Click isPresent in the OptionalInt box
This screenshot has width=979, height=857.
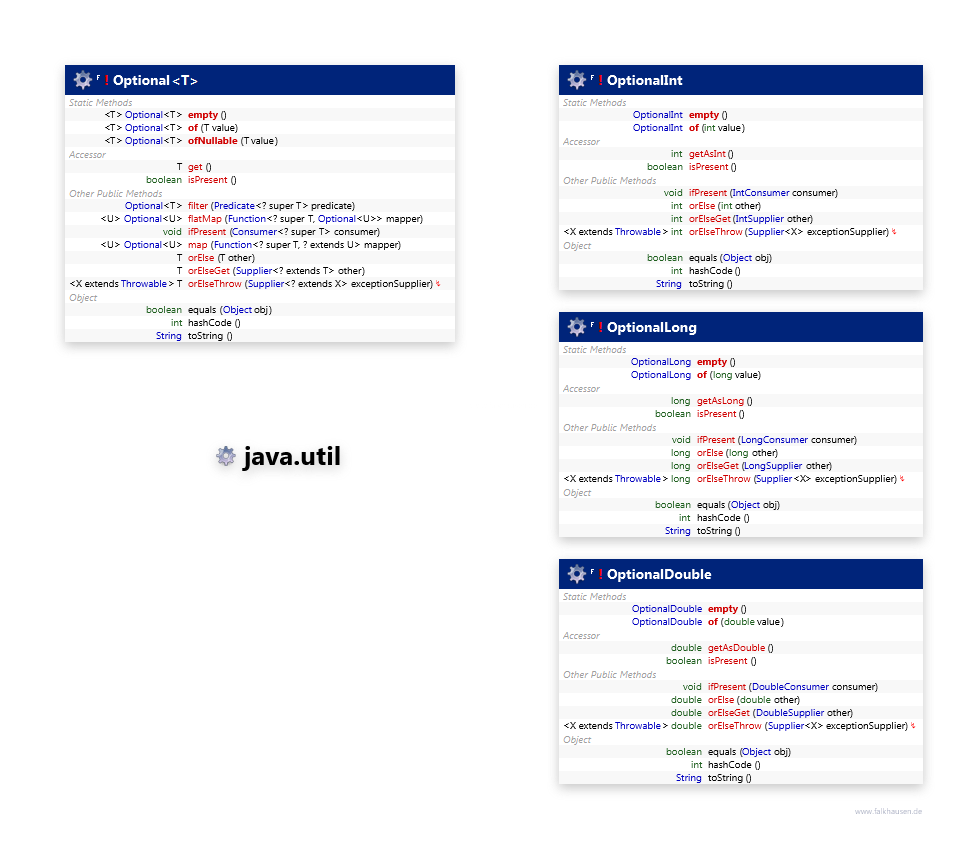click(x=709, y=167)
